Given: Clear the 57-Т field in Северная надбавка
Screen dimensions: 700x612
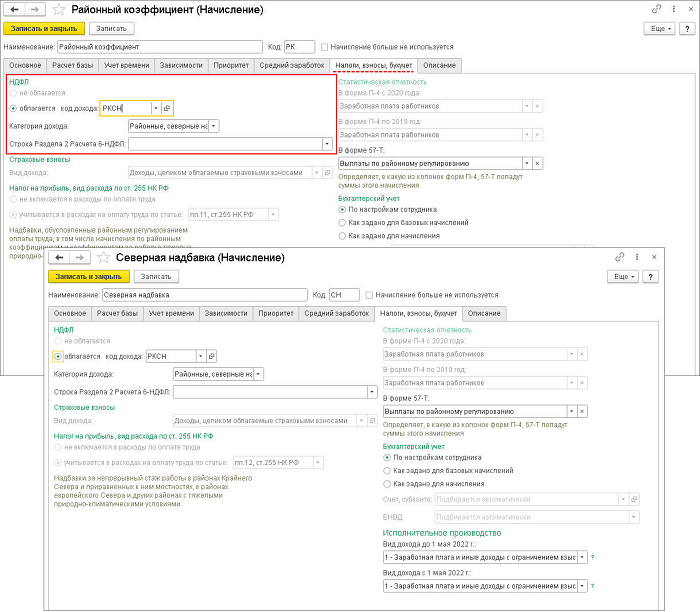Looking at the screenshot, I should (x=585, y=411).
